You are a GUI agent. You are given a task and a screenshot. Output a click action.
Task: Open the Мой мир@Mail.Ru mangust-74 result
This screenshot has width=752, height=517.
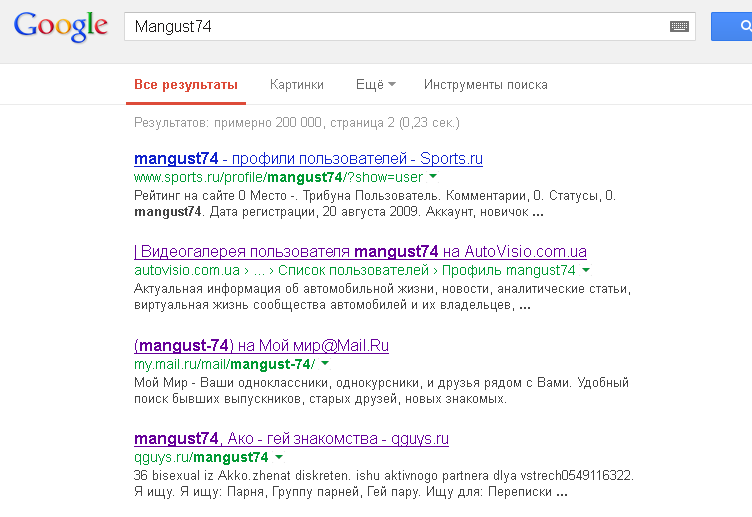[x=261, y=345]
